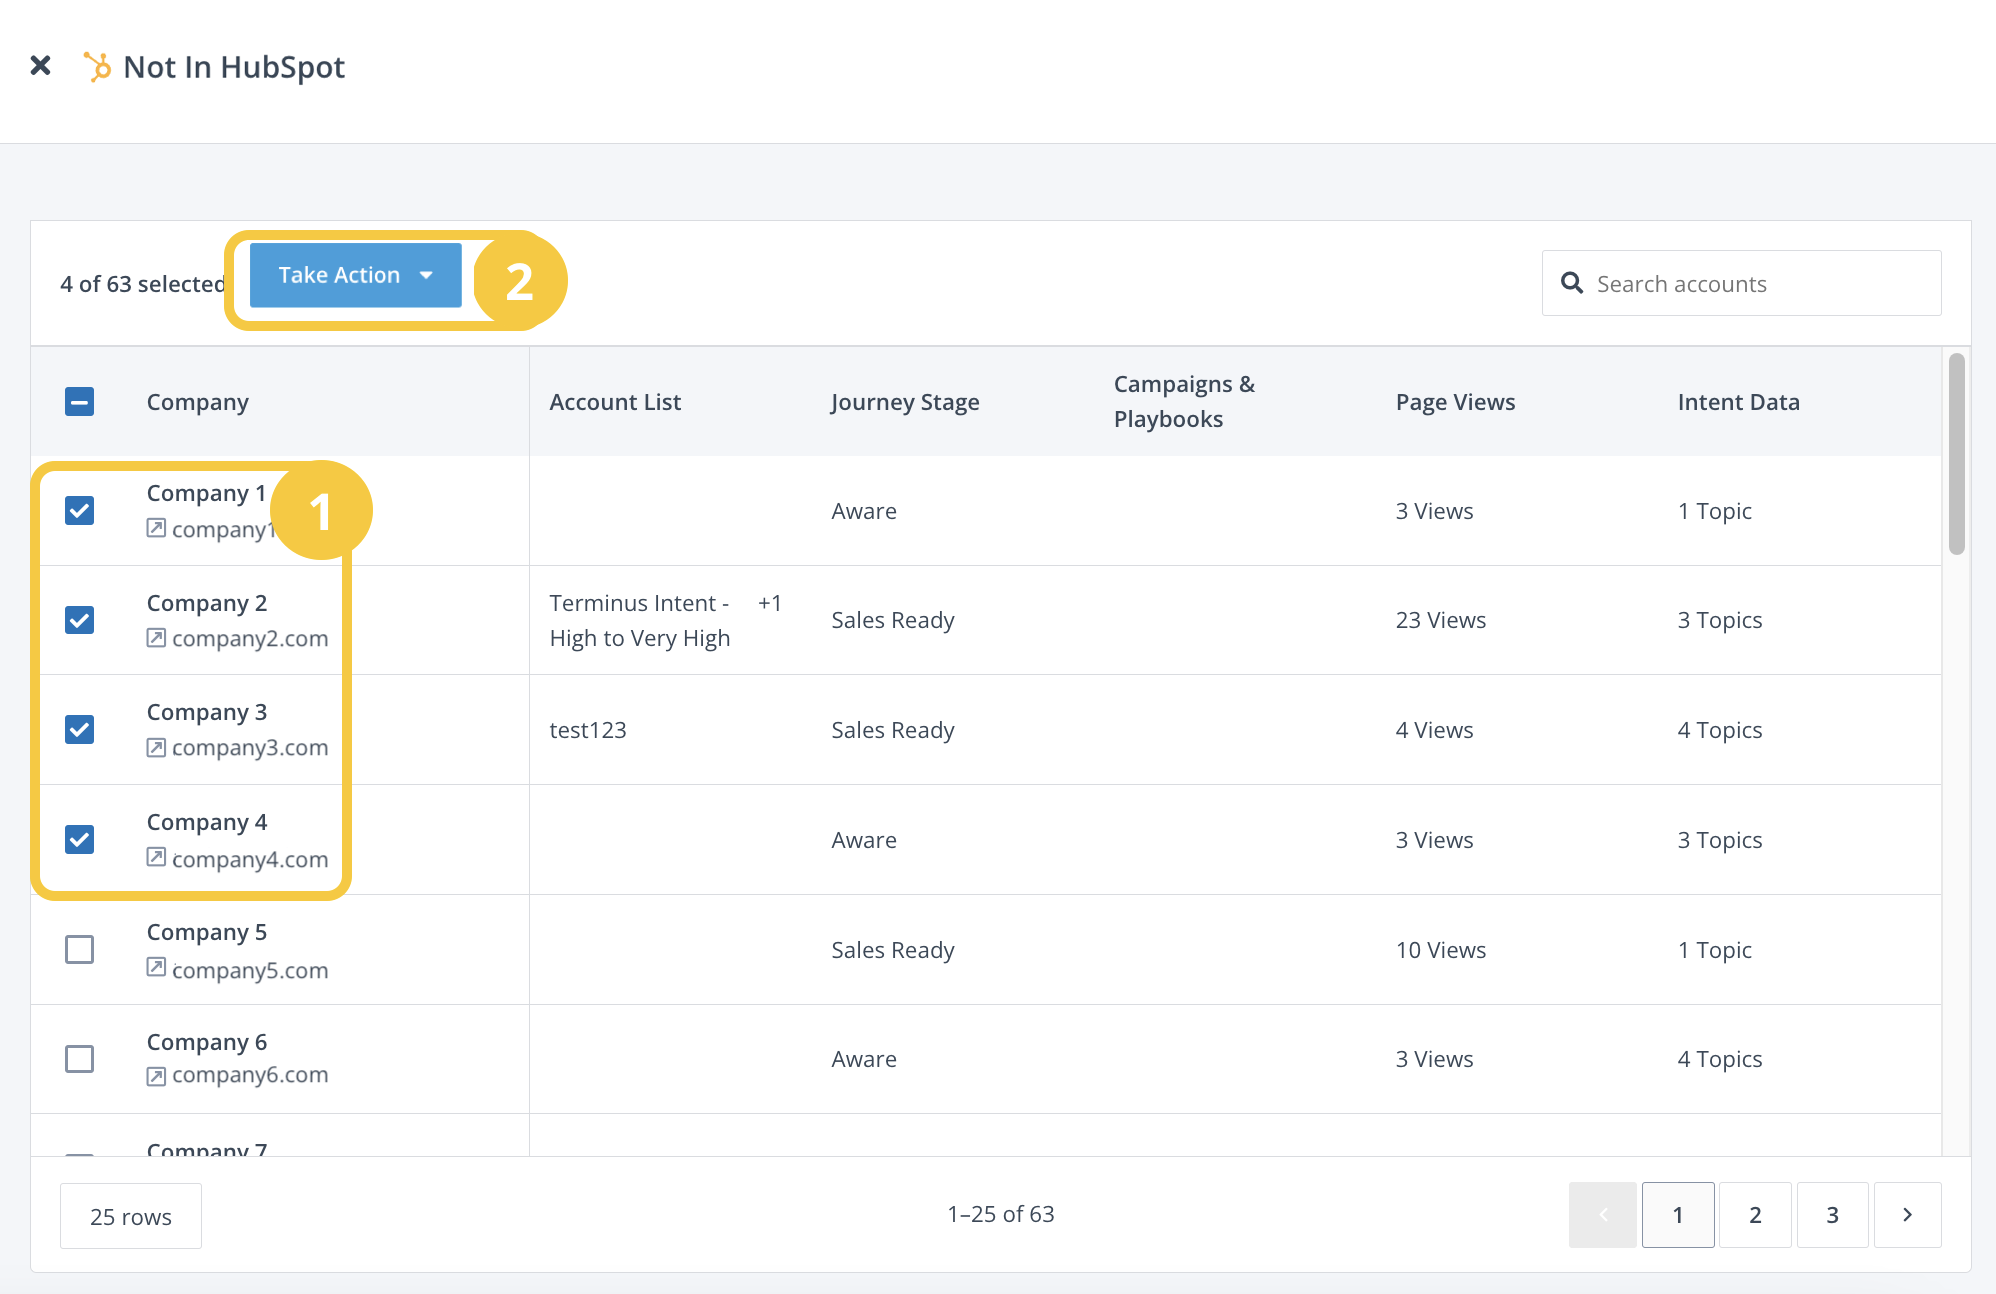
Task: Click the HubSpot sprocket logo icon
Action: (x=97, y=67)
